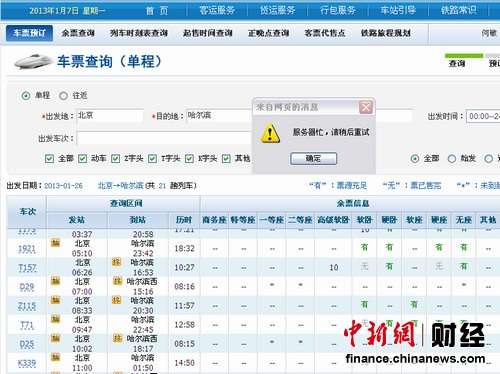This screenshot has width=500, height=374.
Task: Select the 全部 radio next to 始发
Action: (x=415, y=159)
